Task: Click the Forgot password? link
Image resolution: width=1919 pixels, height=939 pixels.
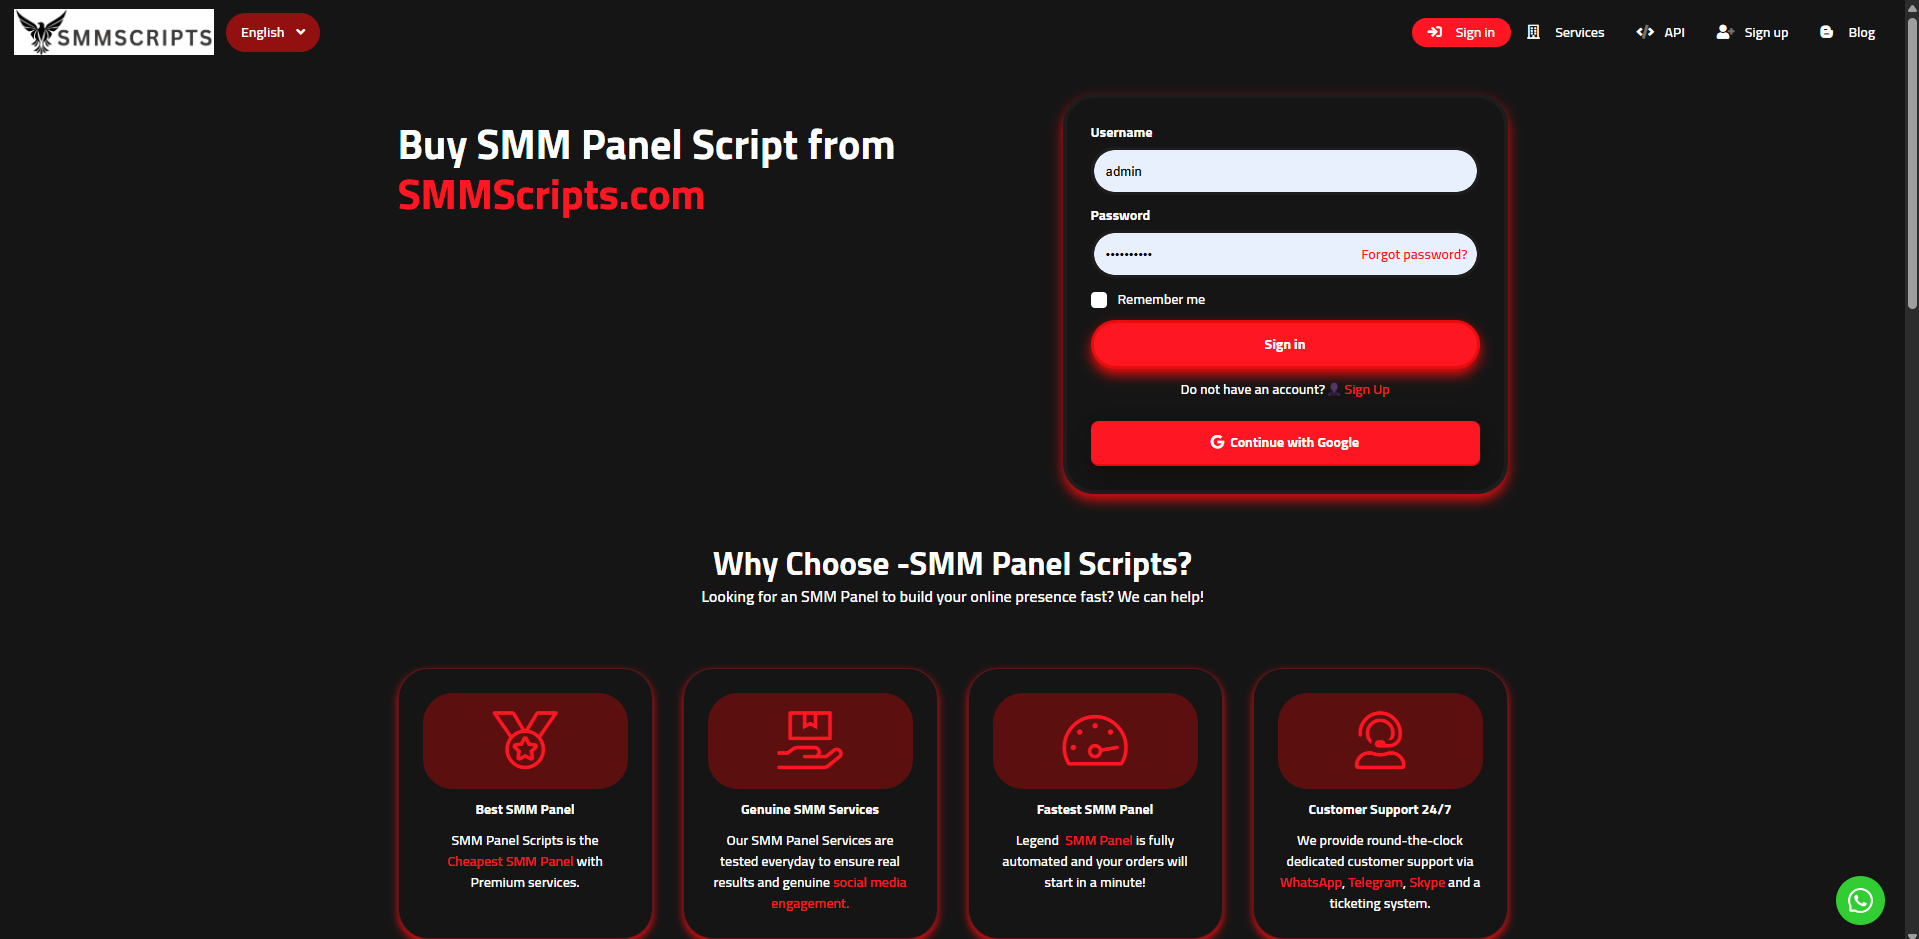Action: coord(1413,255)
